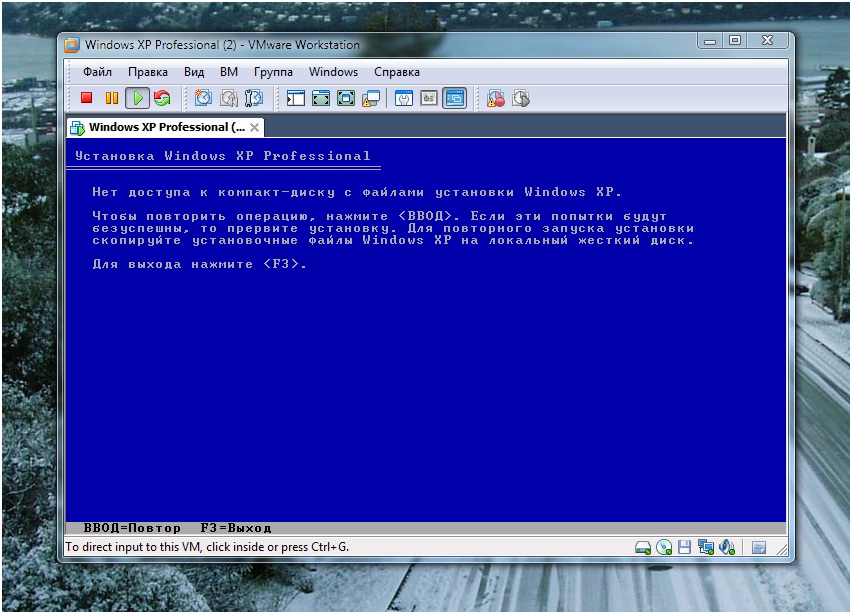The height and width of the screenshot is (614, 852).
Task: Revert the VM to its snapshot
Action: point(229,98)
